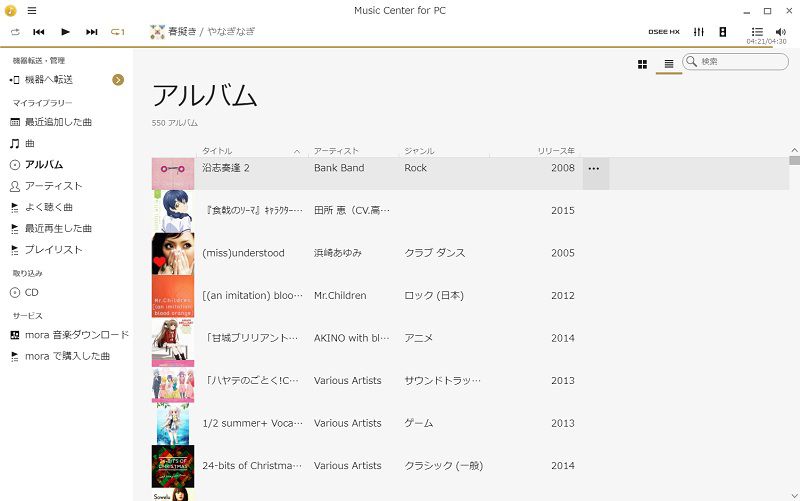Toggle DSEE HX upscaling

[663, 32]
